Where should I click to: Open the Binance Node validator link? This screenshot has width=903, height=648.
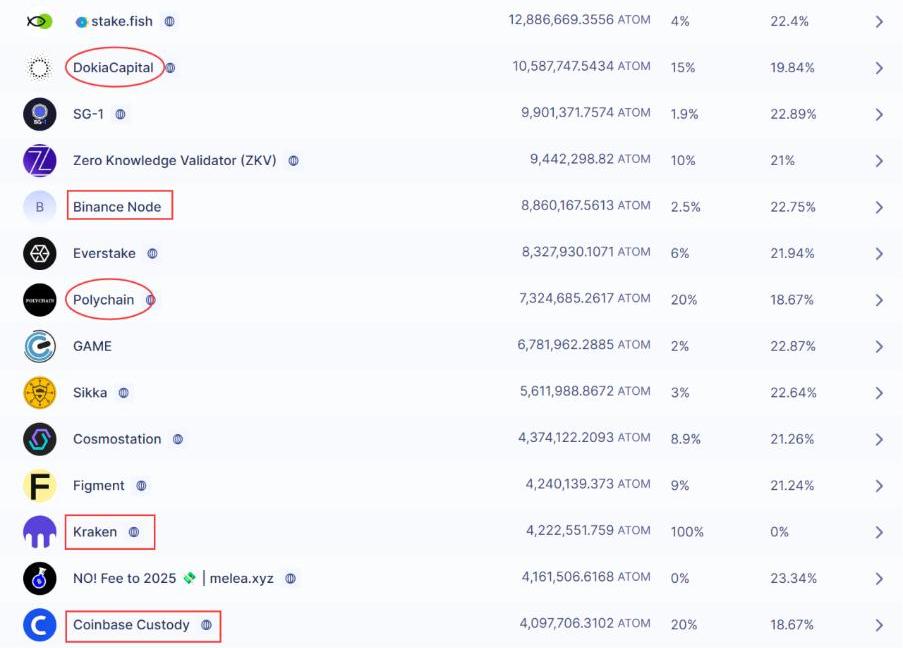pos(117,207)
